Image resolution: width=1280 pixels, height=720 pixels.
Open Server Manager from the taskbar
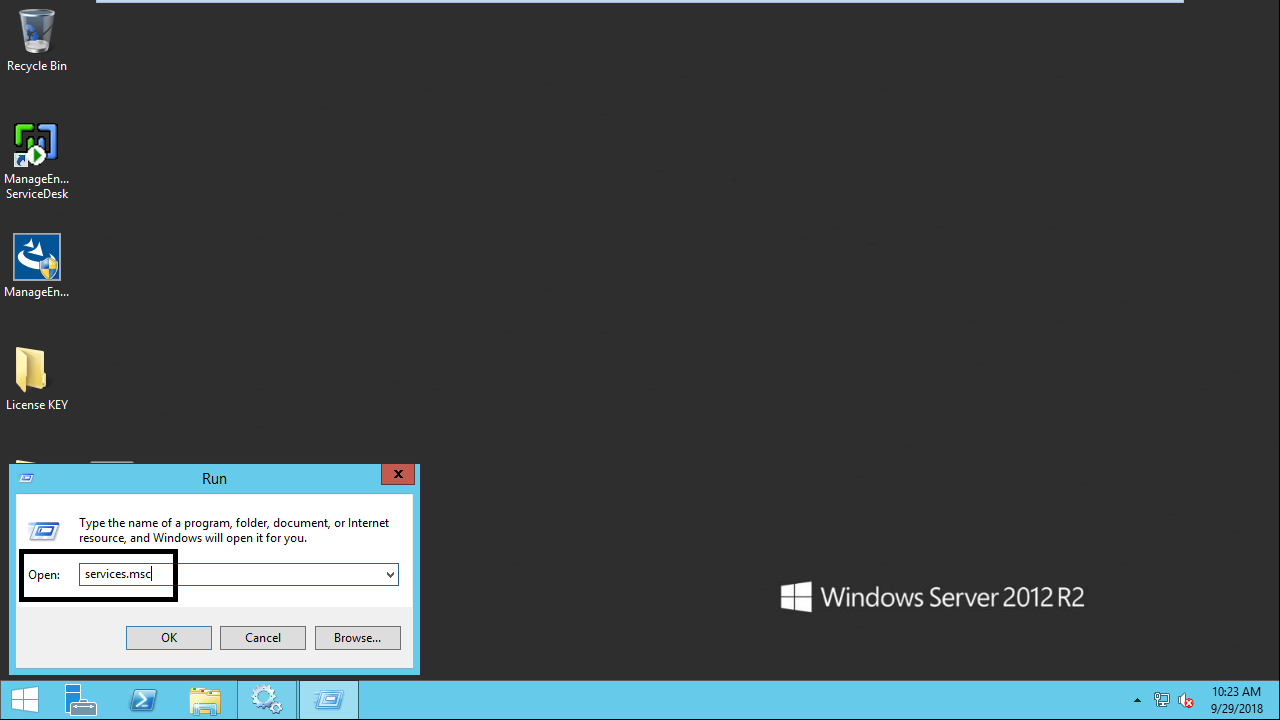tap(81, 700)
